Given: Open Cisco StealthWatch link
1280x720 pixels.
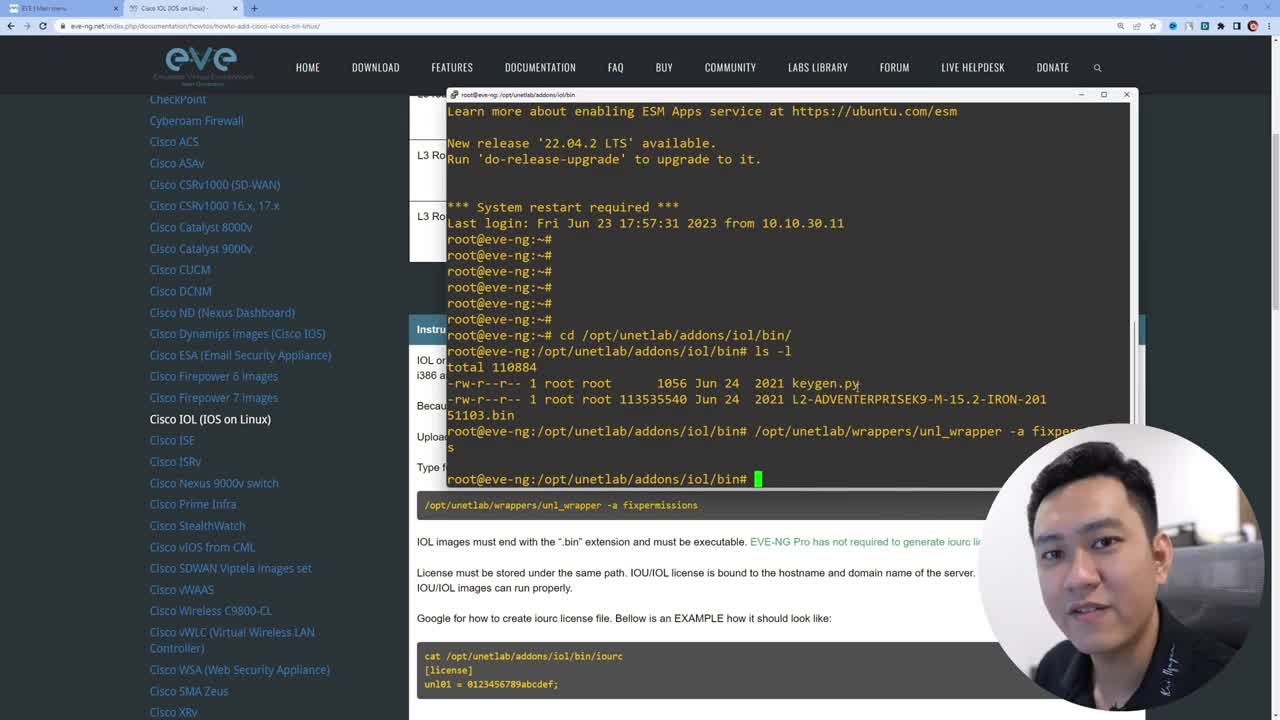Looking at the screenshot, I should point(197,526).
